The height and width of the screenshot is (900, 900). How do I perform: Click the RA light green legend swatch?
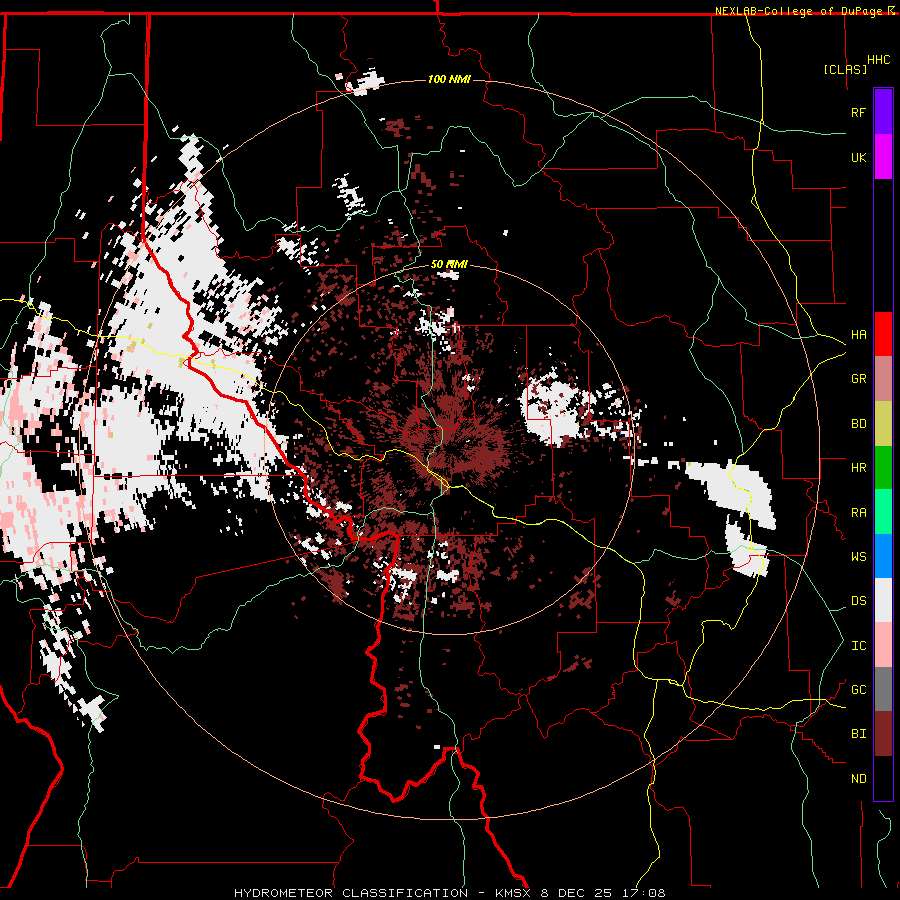click(x=883, y=512)
